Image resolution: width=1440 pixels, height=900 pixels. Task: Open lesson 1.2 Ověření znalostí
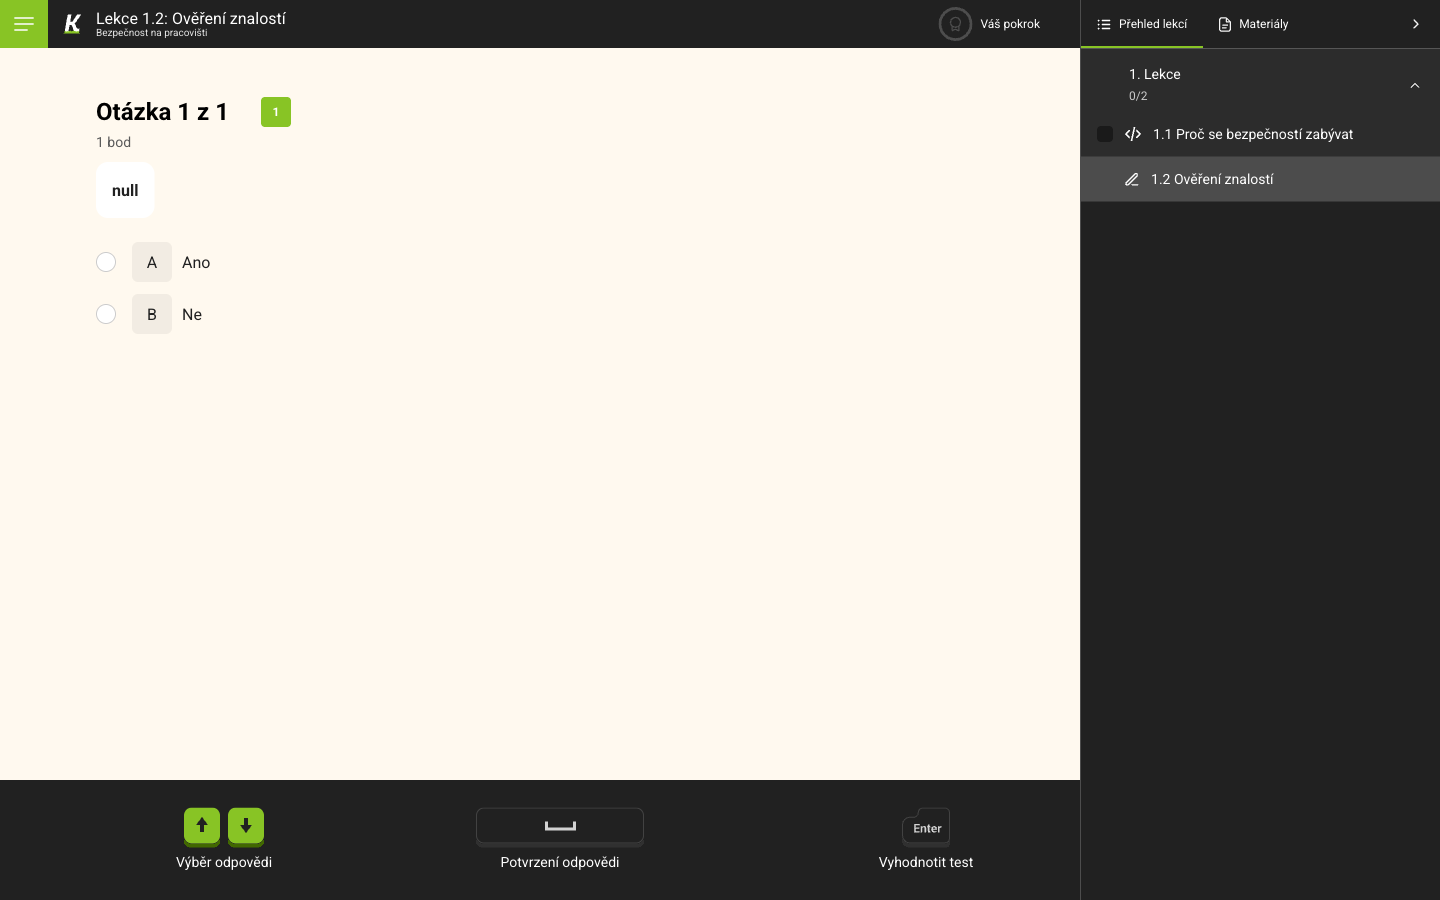(x=1260, y=179)
